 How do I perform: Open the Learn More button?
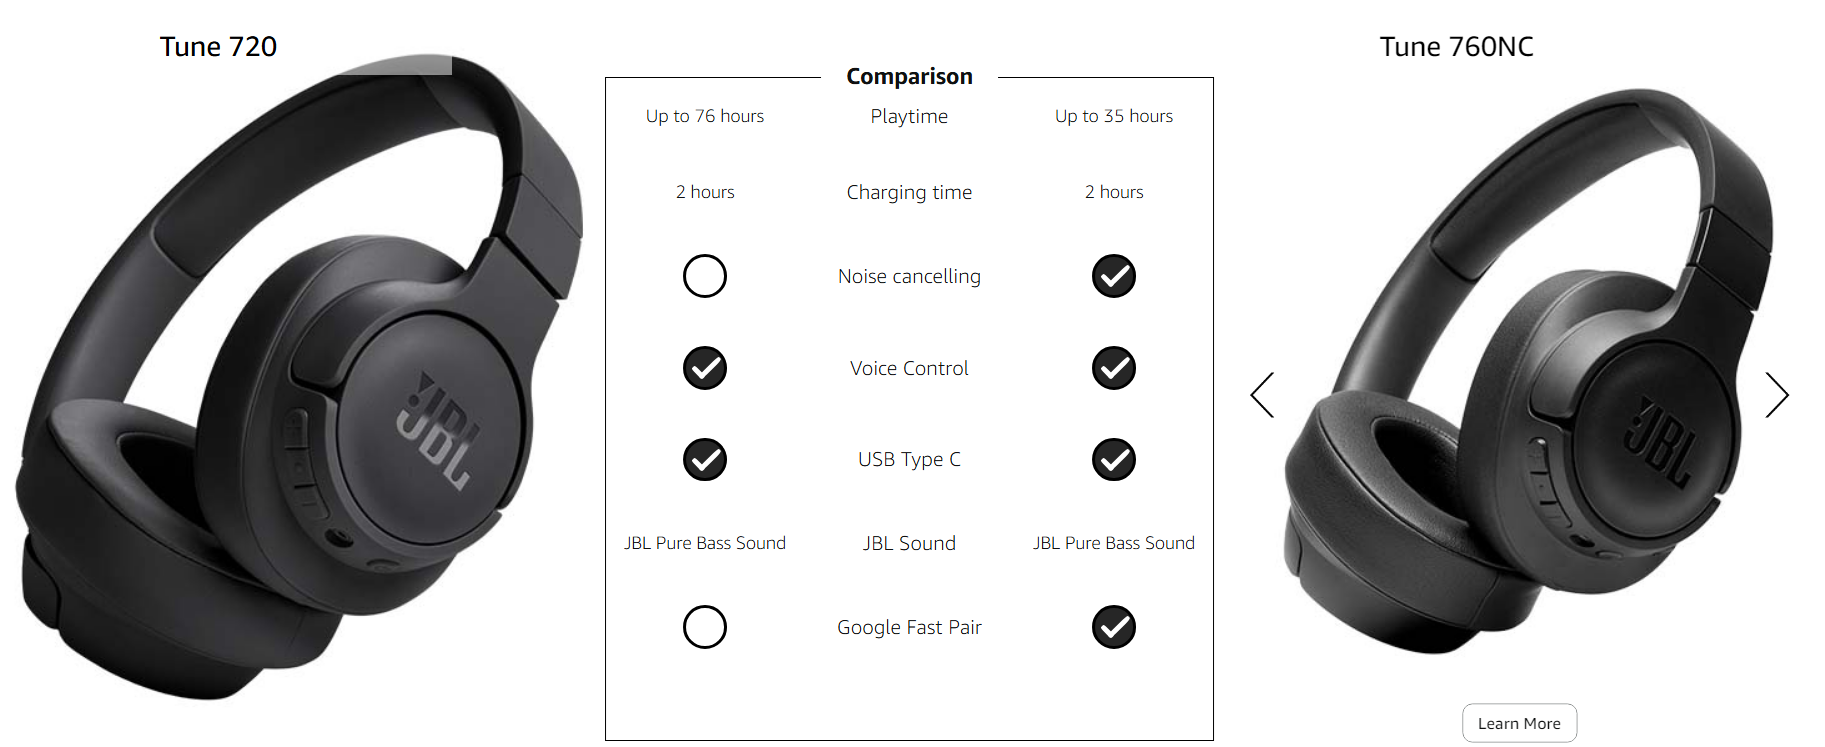pos(1519,723)
